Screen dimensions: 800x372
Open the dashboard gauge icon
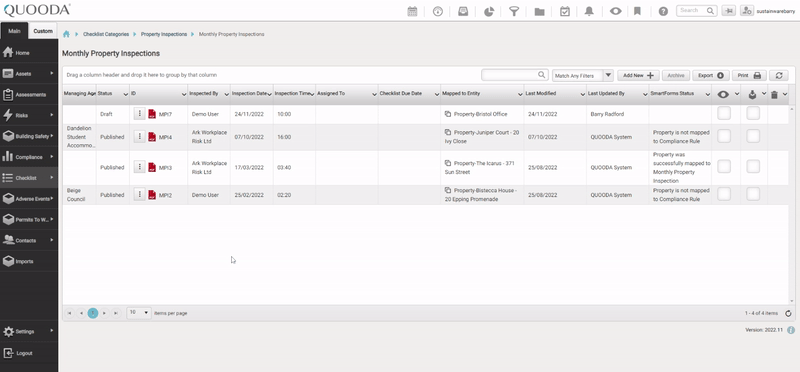pyautogui.click(x=438, y=11)
